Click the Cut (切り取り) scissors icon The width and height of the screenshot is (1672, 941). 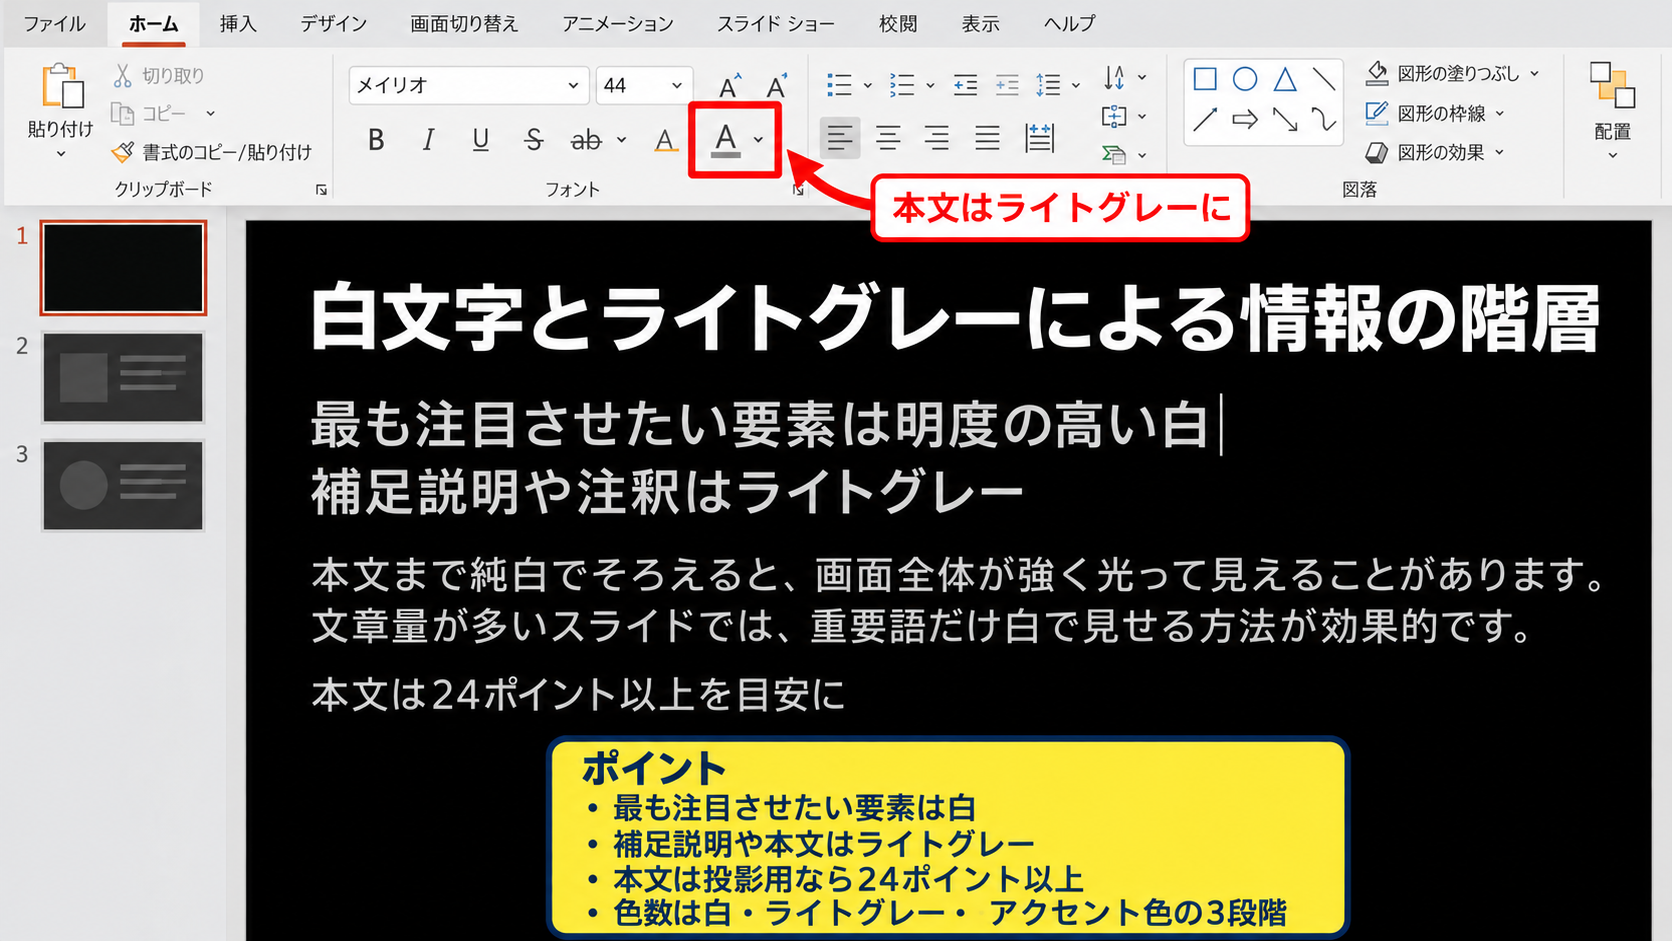tap(122, 76)
